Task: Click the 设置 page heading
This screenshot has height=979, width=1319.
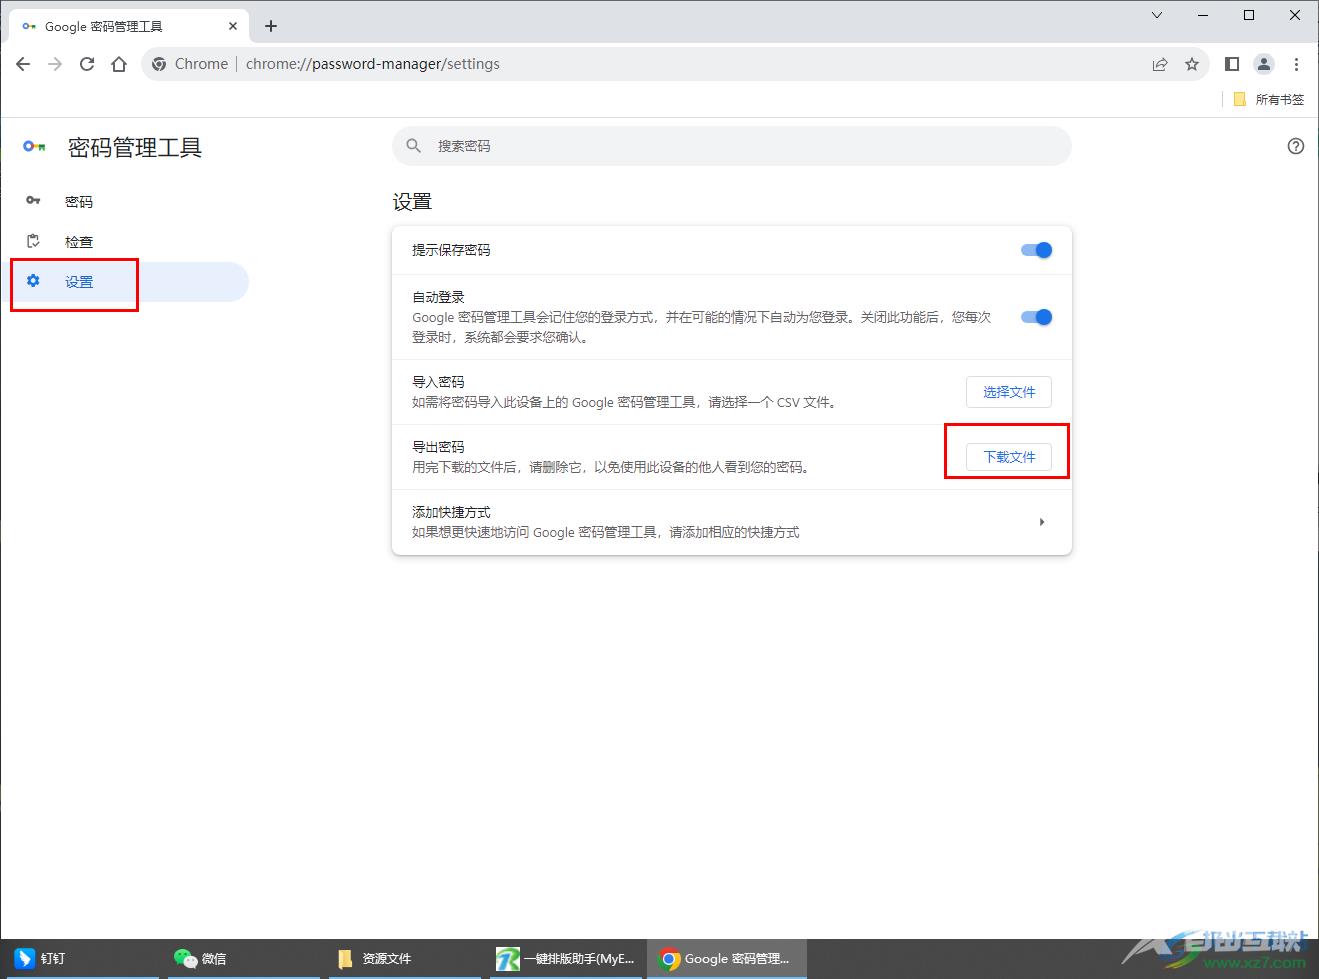Action: click(x=412, y=202)
